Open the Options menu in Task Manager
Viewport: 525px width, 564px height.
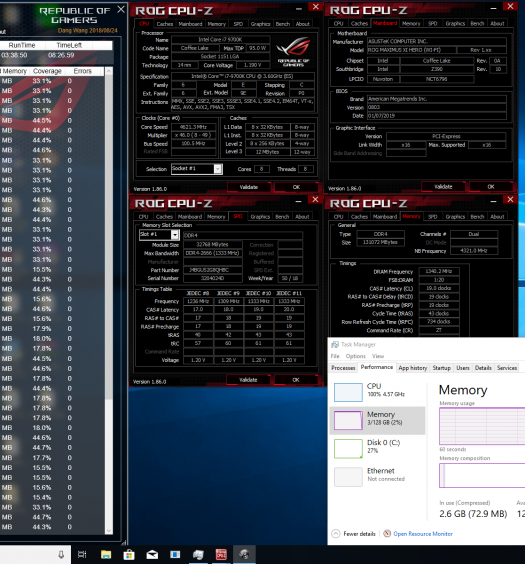tap(356, 356)
